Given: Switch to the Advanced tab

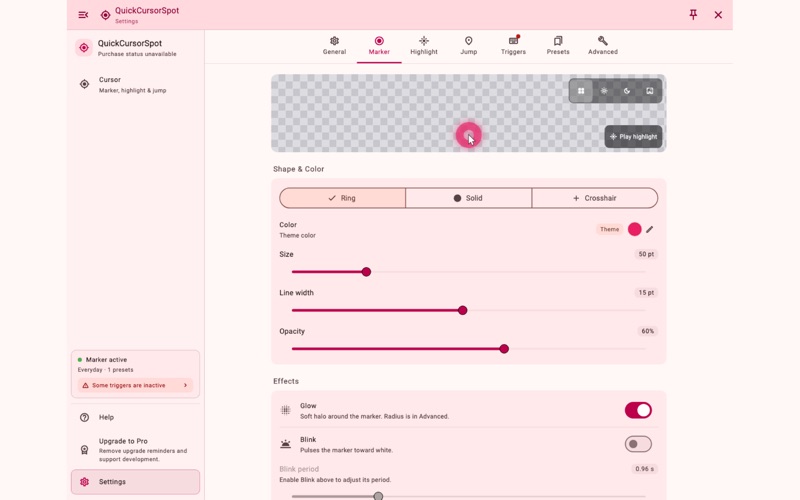Looking at the screenshot, I should point(603,45).
